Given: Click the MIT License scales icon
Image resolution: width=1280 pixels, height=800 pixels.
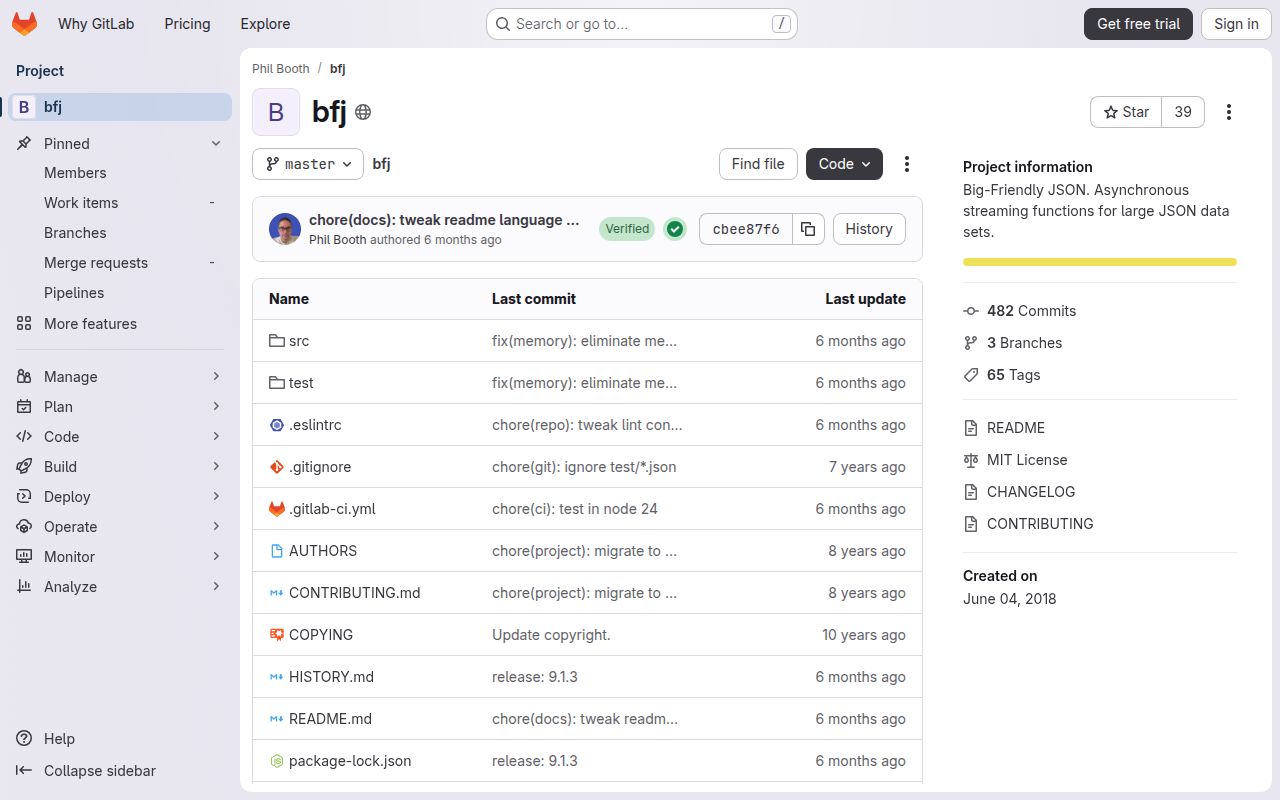Looking at the screenshot, I should (971, 460).
